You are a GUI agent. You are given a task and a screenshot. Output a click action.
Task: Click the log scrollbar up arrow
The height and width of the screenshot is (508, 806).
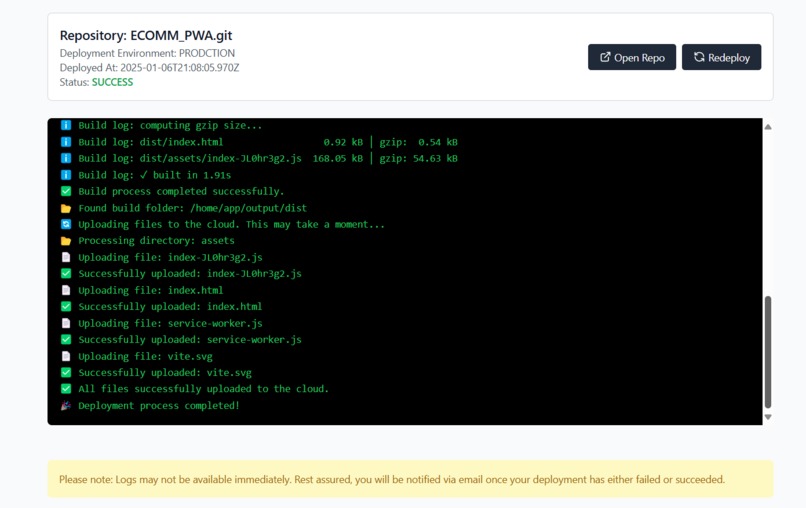767,126
